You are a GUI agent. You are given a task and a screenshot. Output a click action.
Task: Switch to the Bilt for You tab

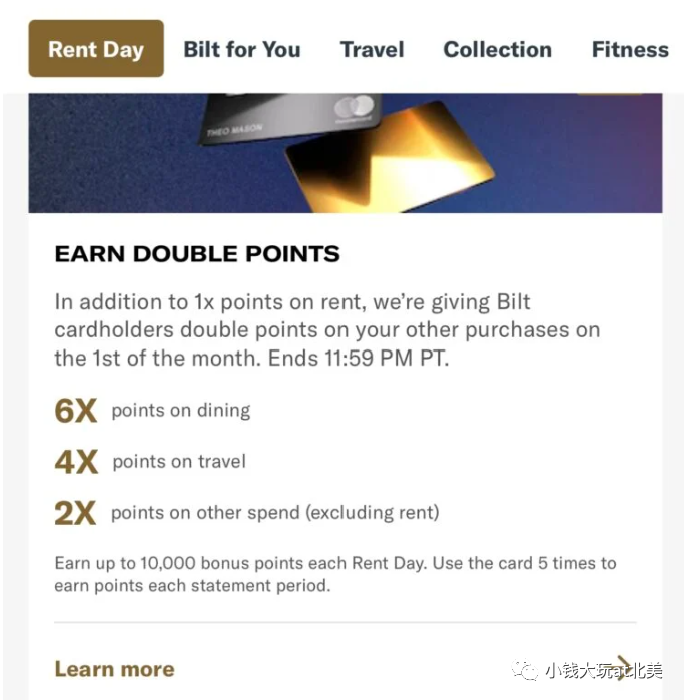(x=242, y=49)
